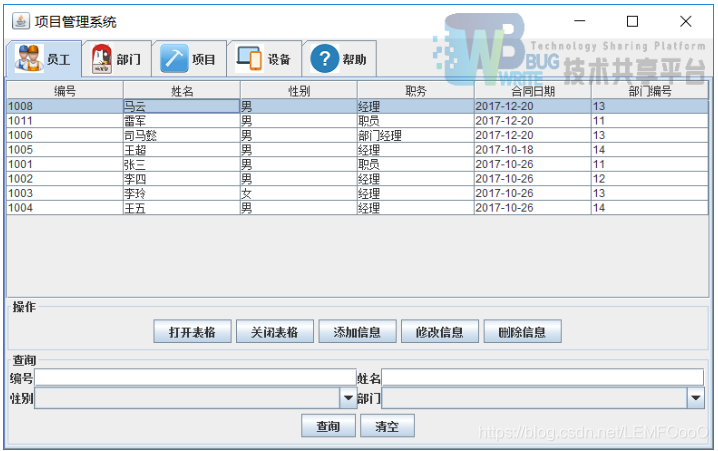
Task: Click the name cell 王超
Action: pos(182,150)
